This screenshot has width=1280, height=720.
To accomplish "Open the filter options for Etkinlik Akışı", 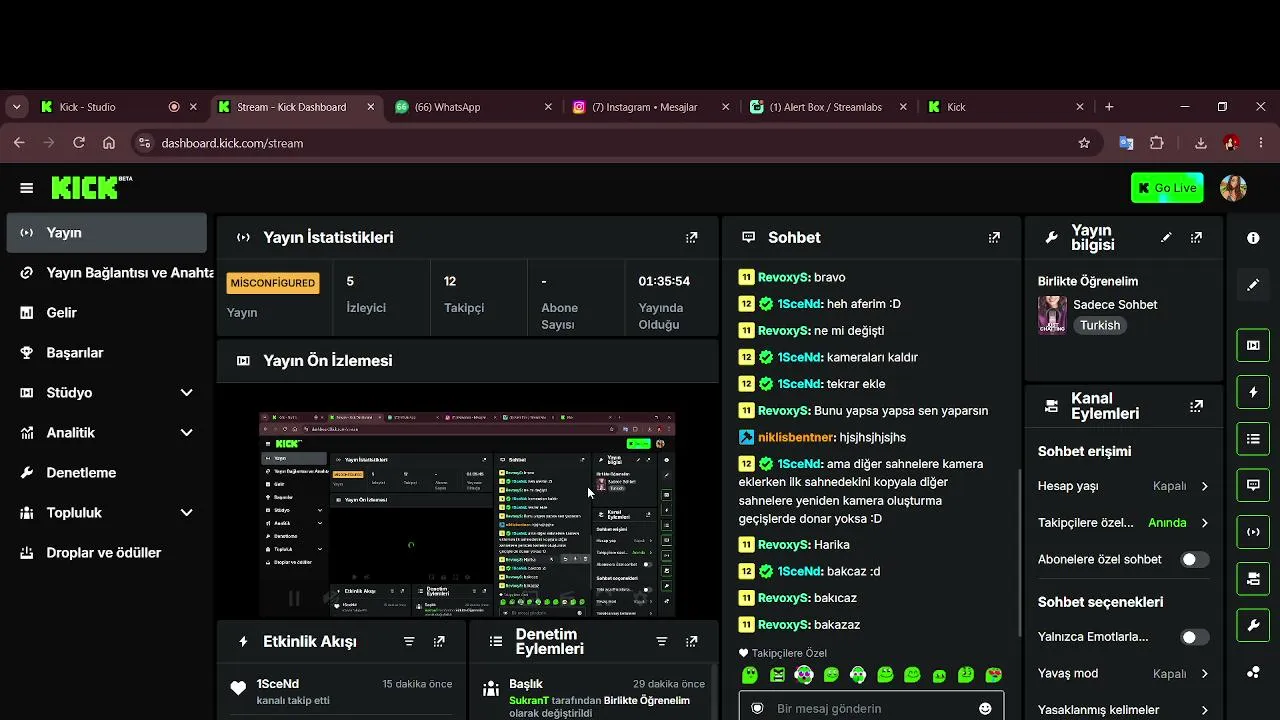I will tap(409, 642).
